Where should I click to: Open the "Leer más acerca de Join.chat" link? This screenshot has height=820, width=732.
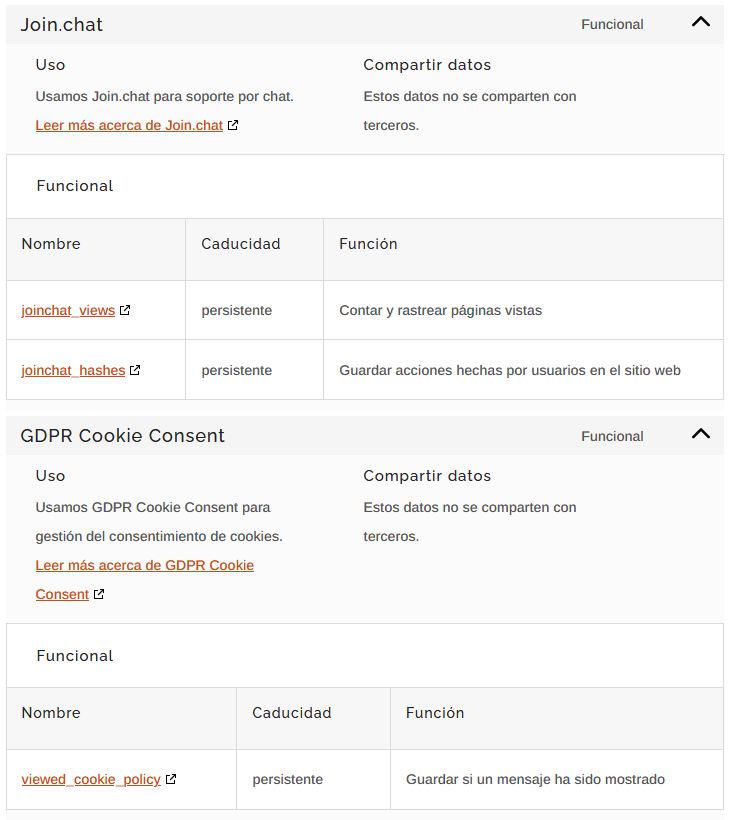[x=129, y=126]
